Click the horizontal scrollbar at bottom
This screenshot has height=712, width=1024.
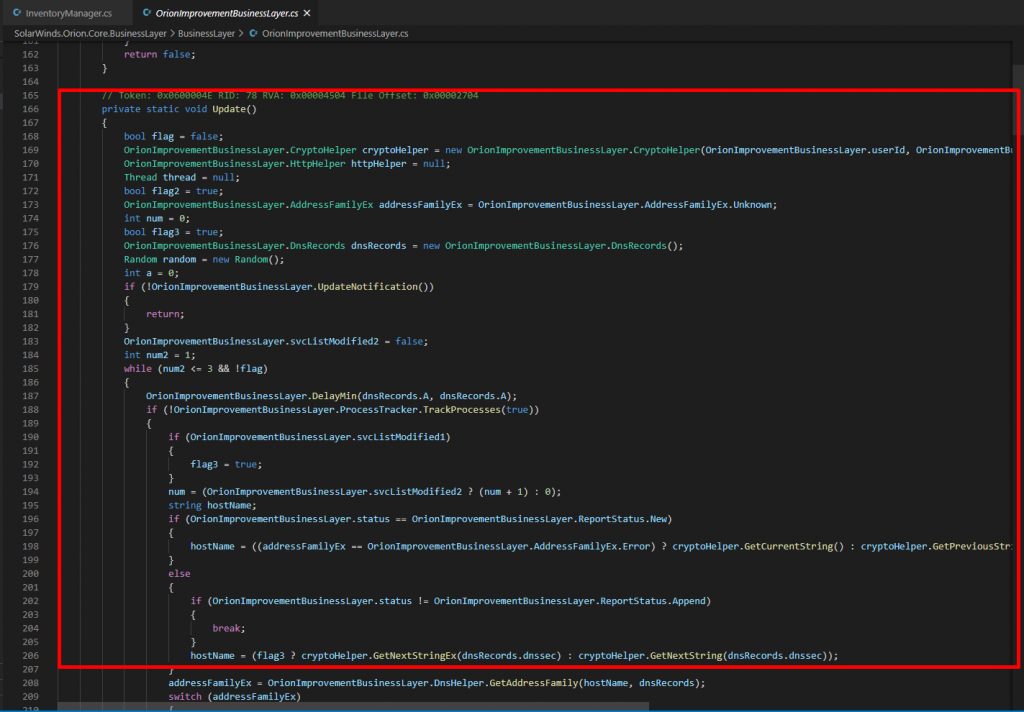click(x=353, y=706)
